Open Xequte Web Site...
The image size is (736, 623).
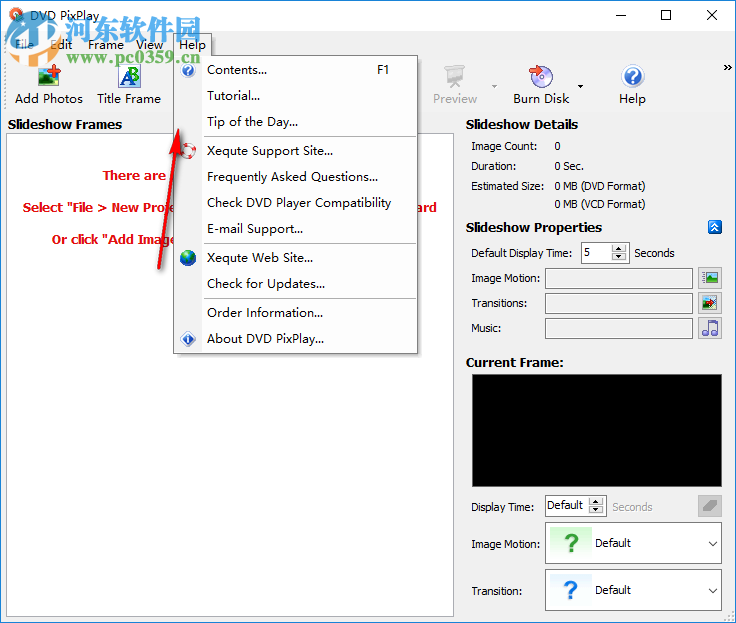(x=295, y=258)
